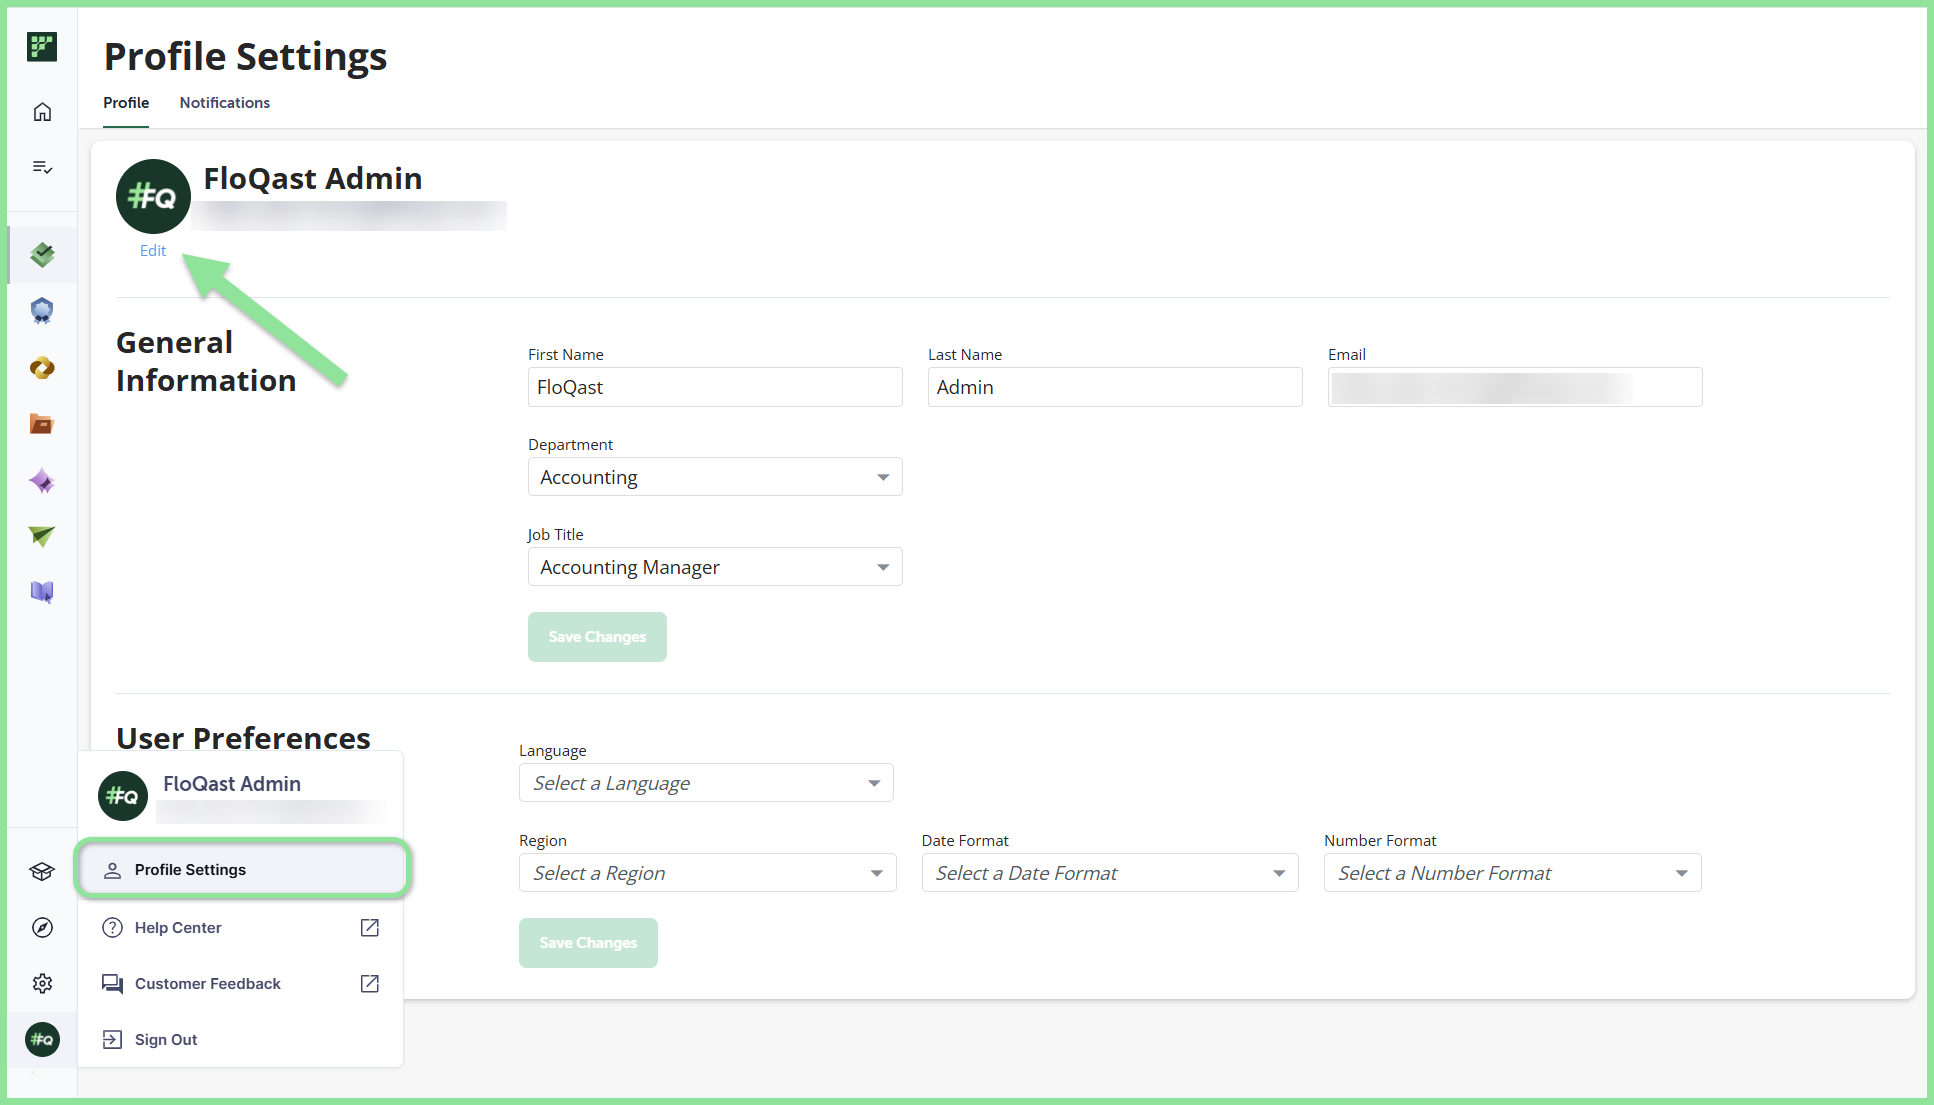The image size is (1934, 1105).
Task: Open Help Center from the user menu
Action: (241, 928)
